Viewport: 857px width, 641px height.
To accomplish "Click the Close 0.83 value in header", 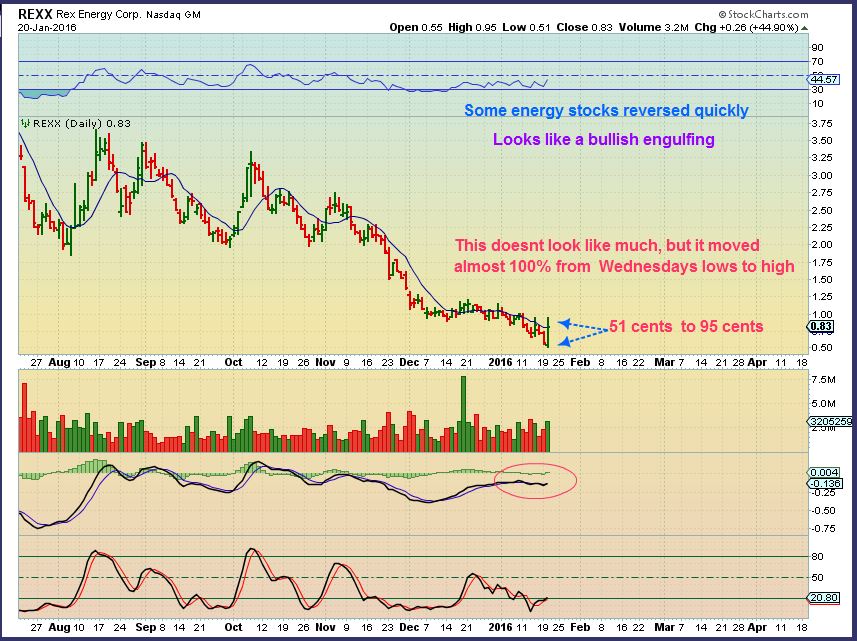I will (x=584, y=27).
